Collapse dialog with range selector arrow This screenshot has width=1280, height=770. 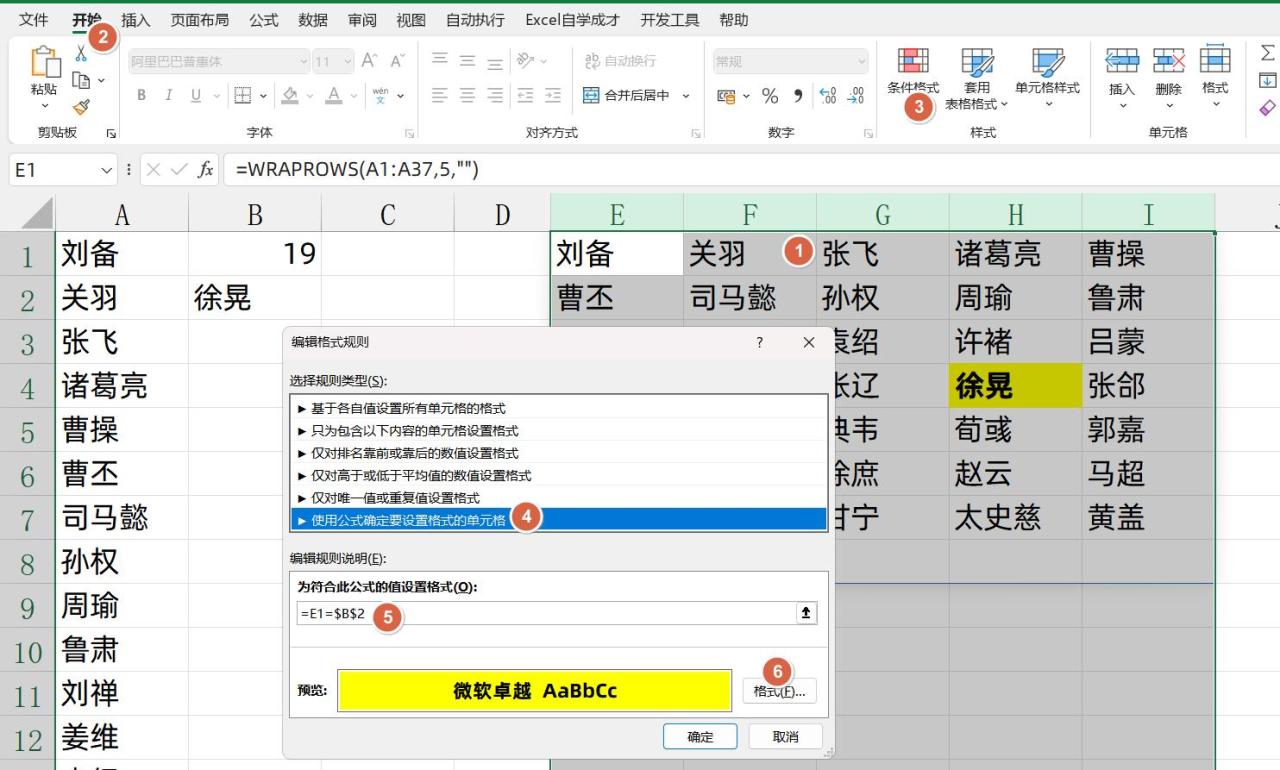(x=806, y=613)
